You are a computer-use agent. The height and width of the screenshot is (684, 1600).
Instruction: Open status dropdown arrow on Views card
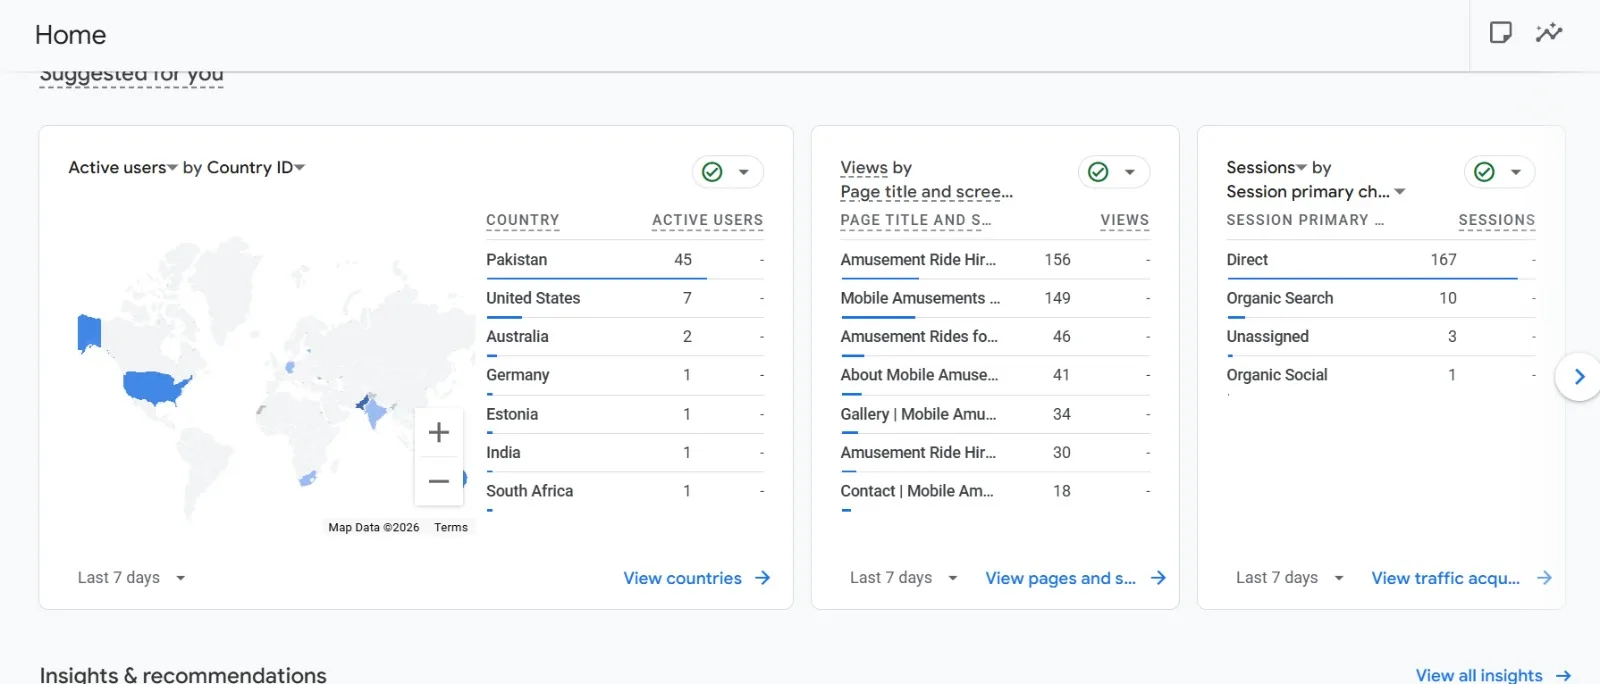click(1130, 172)
